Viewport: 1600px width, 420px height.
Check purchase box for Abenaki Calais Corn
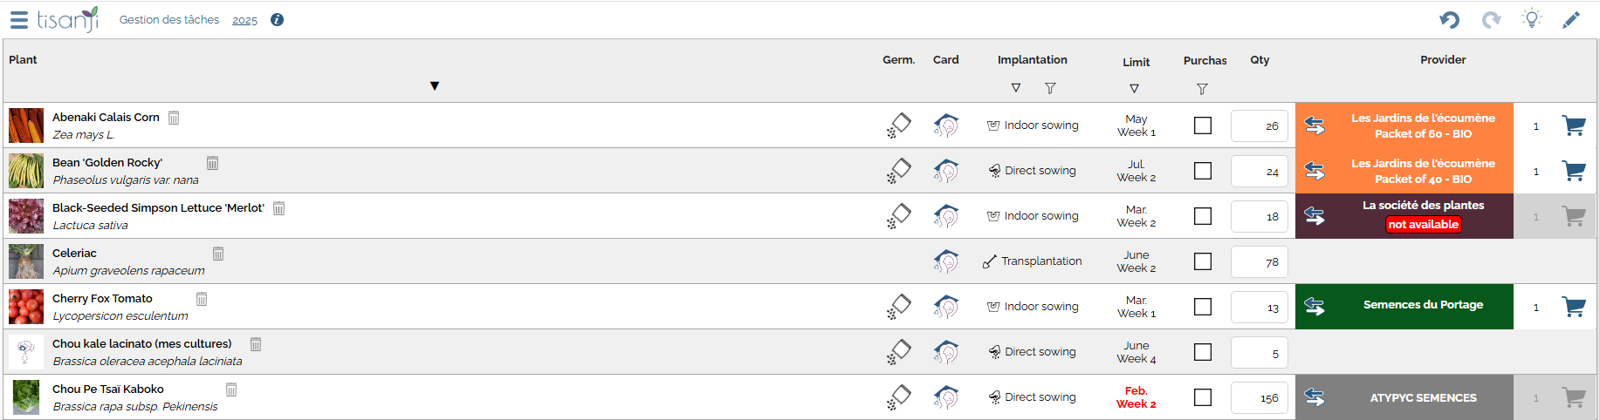[1203, 126]
